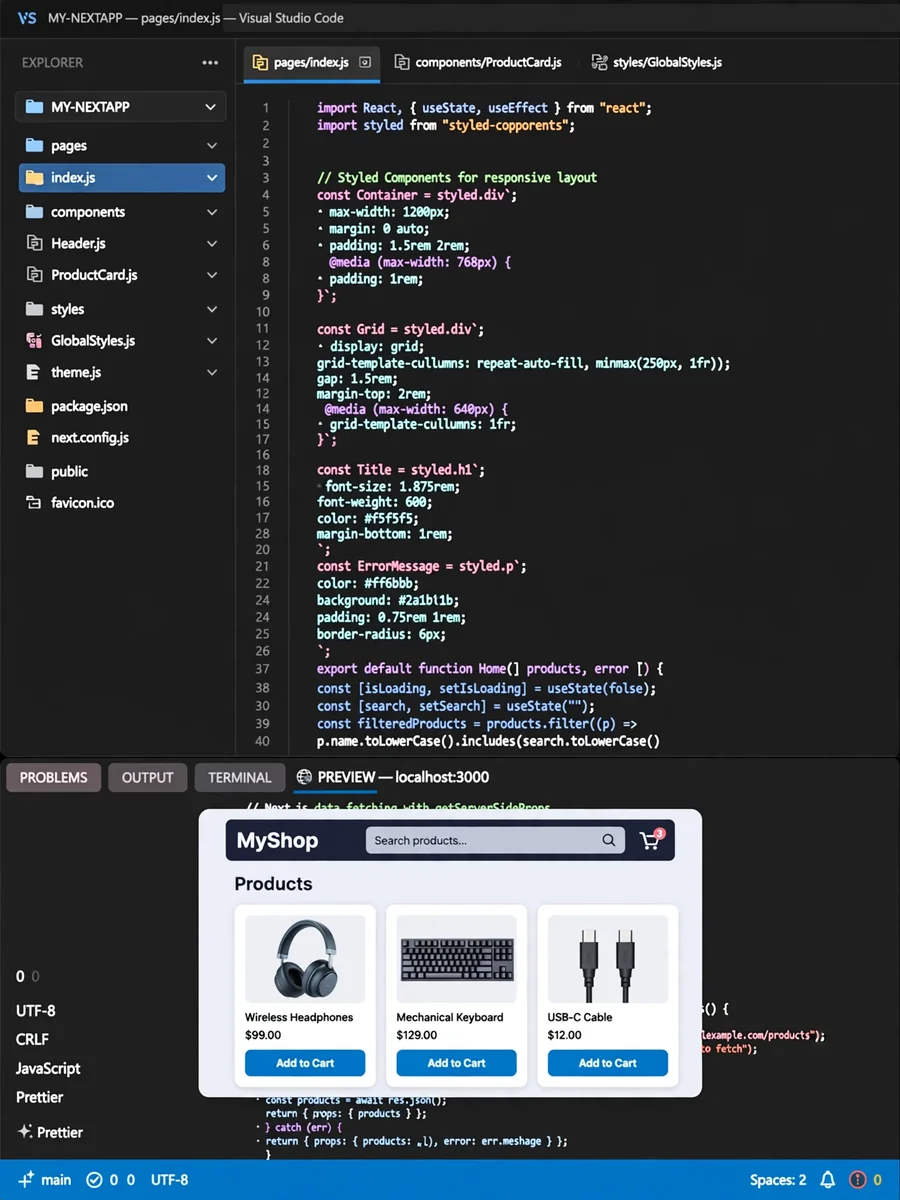Viewport: 900px width, 1200px height.
Task: Click the git branch main icon
Action: point(26,1180)
